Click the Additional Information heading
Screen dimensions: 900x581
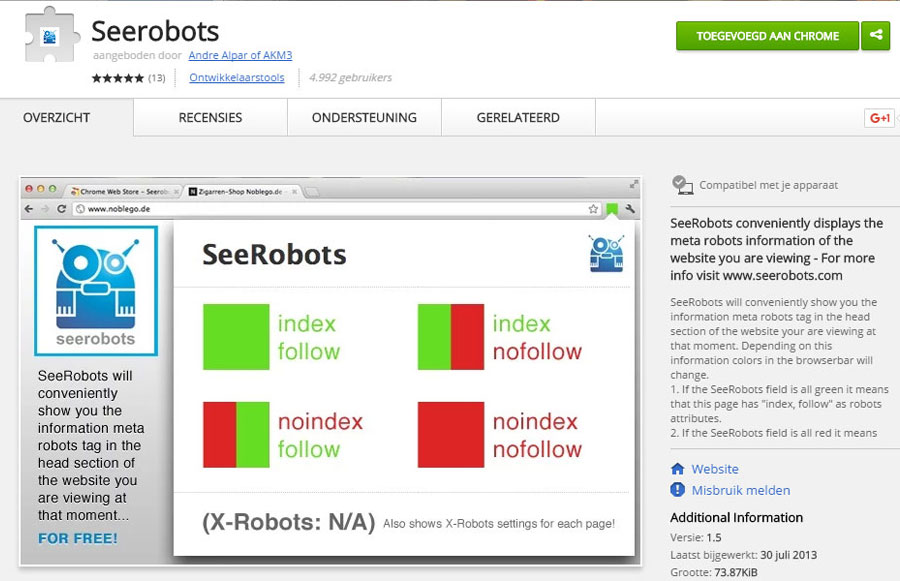(x=736, y=517)
